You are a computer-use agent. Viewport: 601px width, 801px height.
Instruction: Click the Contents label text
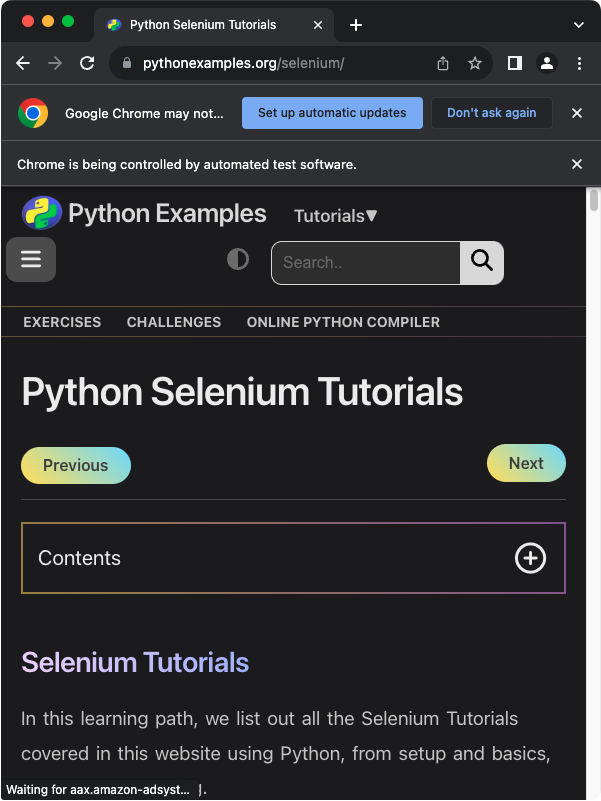point(79,558)
